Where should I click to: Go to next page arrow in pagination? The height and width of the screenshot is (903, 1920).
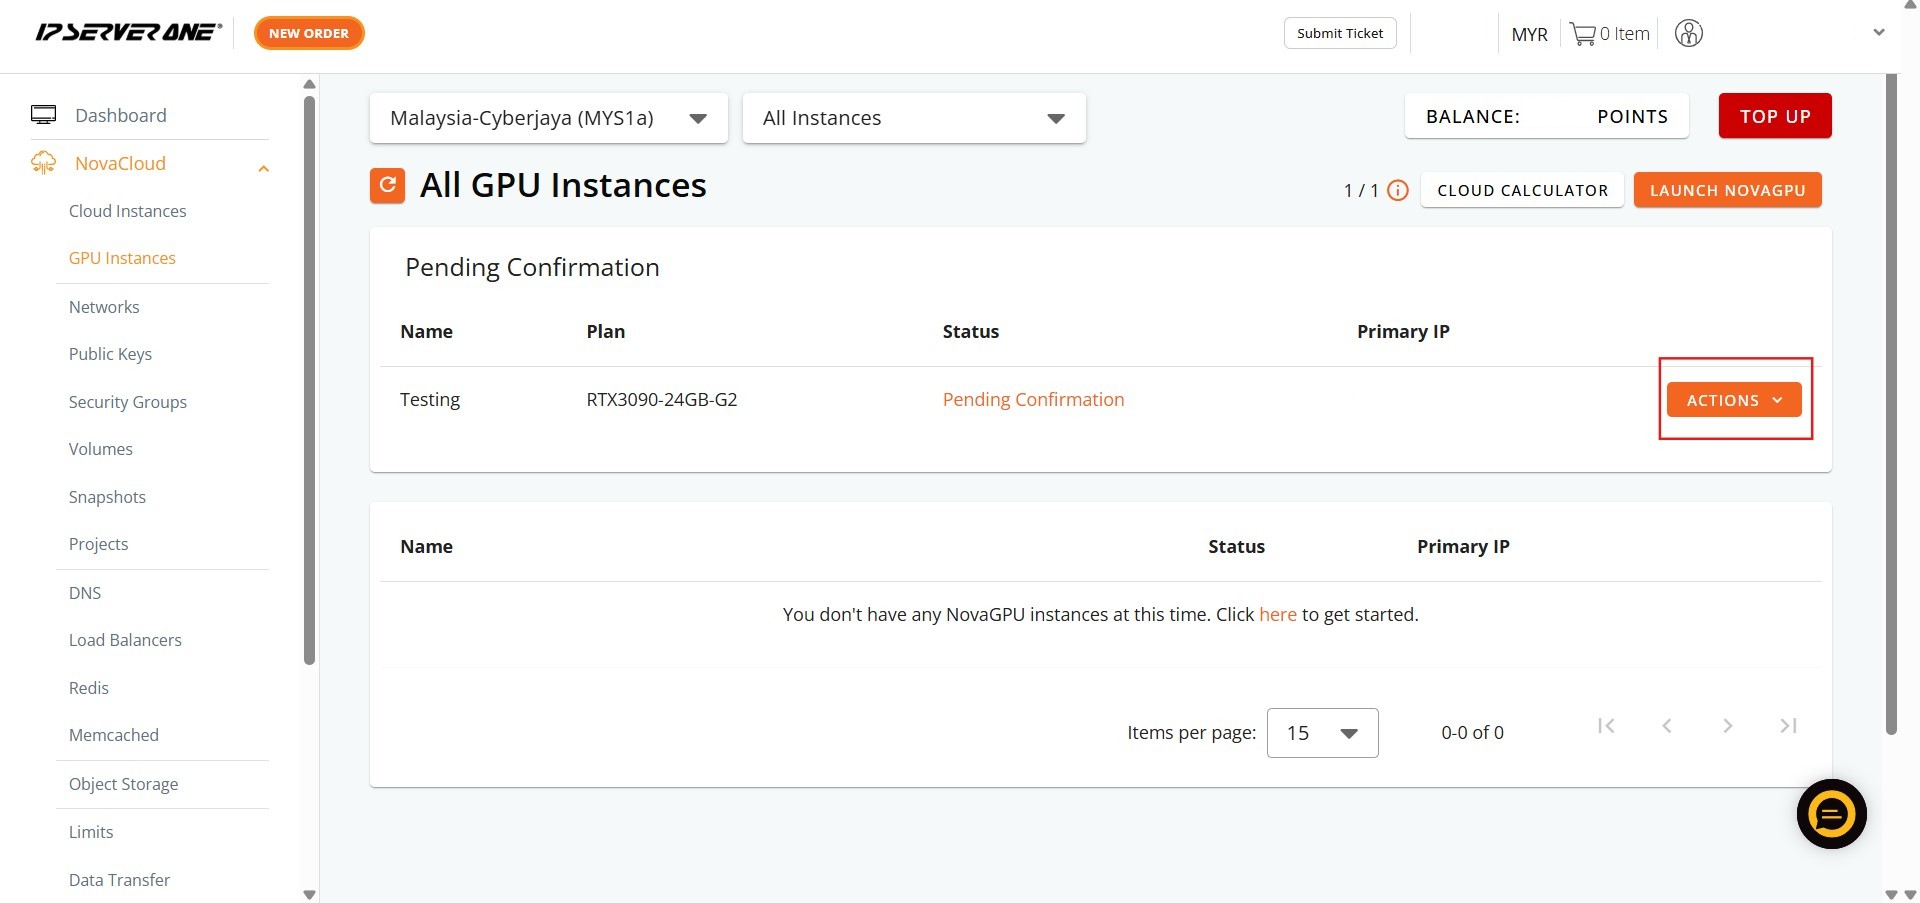click(1727, 726)
